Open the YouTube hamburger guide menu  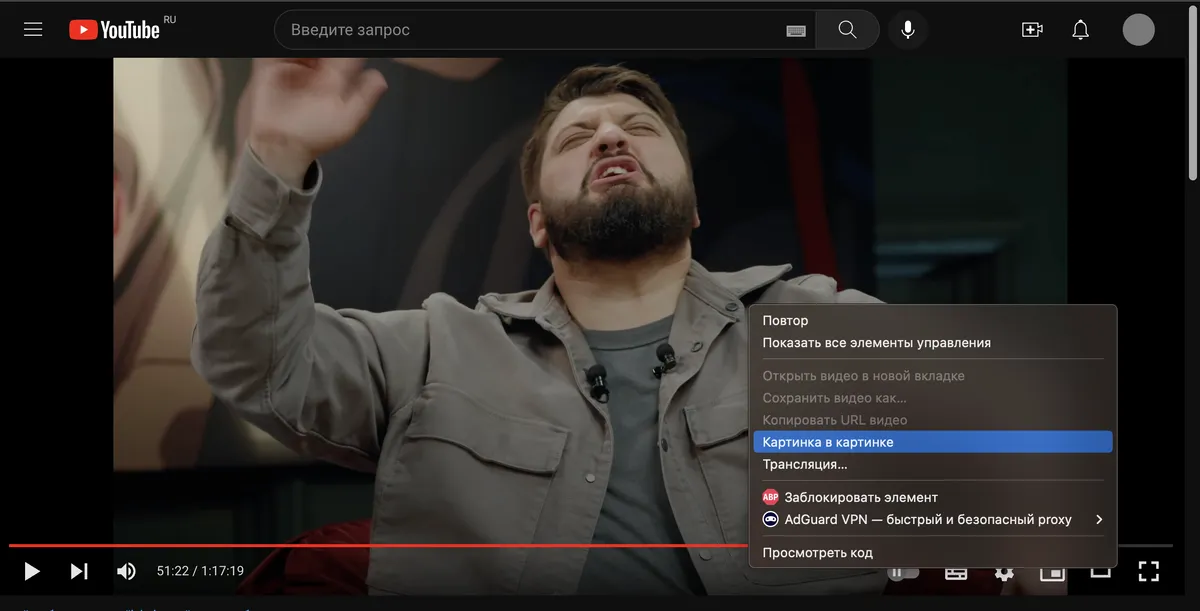tap(33, 30)
